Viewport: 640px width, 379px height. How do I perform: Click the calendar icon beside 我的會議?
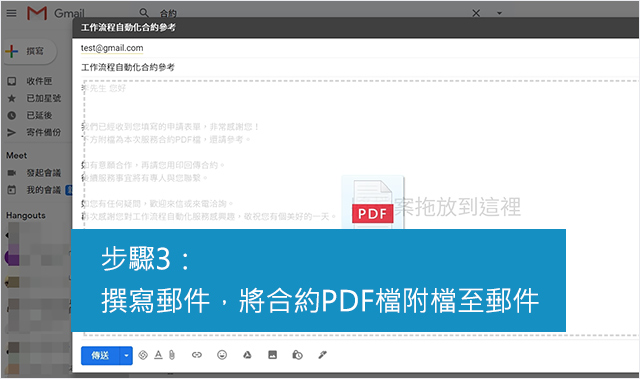(12, 190)
